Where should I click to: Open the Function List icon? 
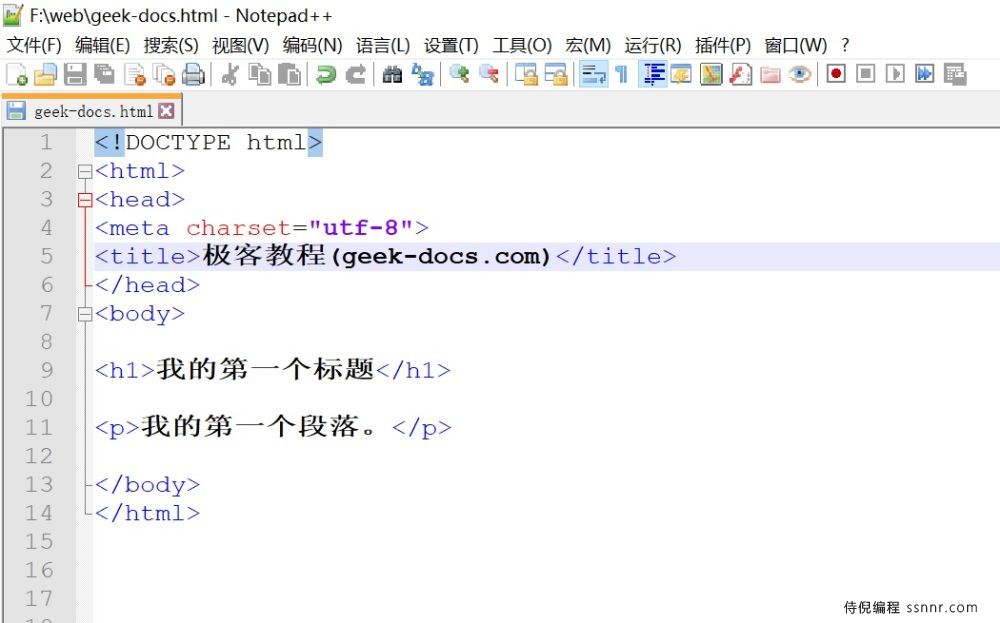[x=740, y=75]
